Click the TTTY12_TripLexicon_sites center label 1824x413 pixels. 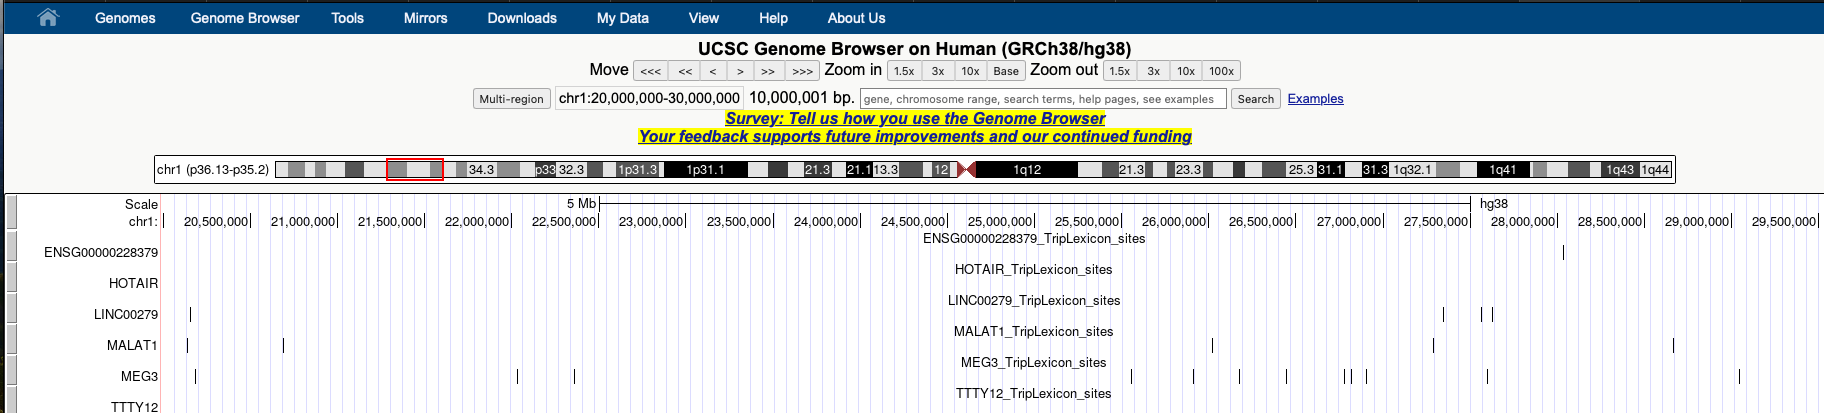[1033, 393]
